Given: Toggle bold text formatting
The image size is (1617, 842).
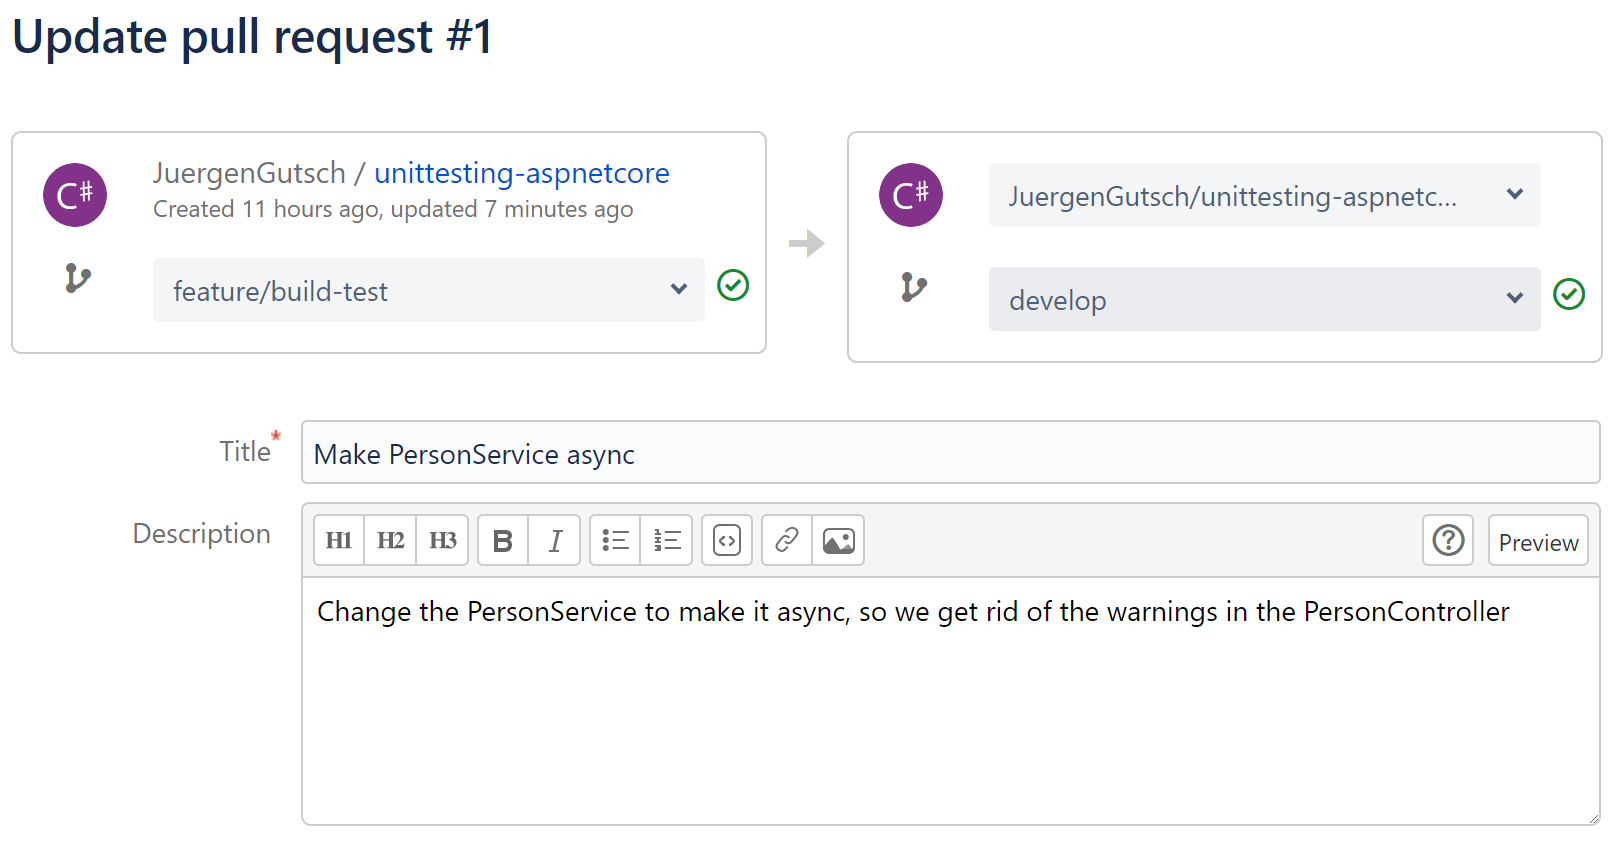Looking at the screenshot, I should 503,541.
